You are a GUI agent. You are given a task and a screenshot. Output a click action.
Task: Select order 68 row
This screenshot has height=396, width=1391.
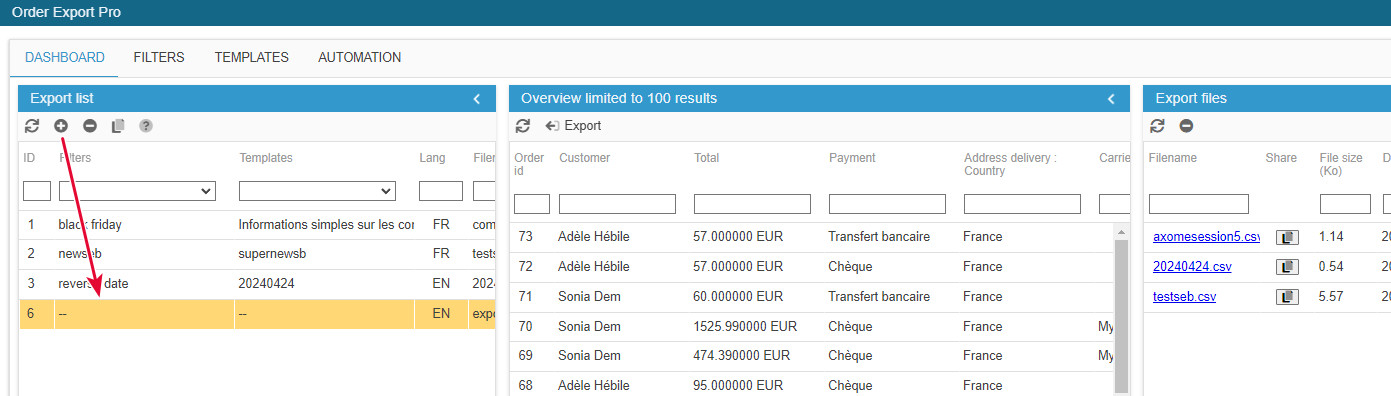coord(812,385)
